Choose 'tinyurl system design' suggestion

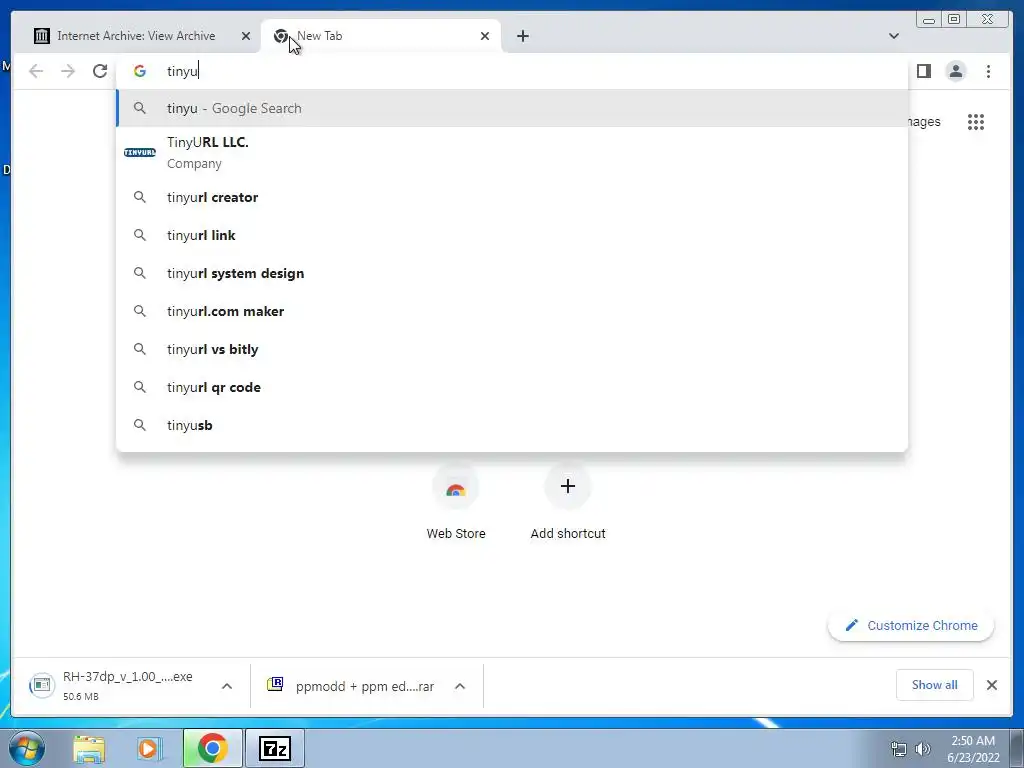512,273
